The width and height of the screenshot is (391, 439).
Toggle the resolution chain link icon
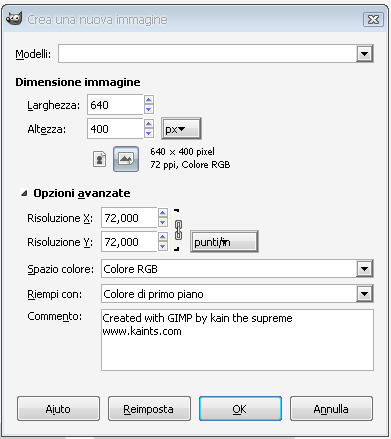tap(178, 230)
